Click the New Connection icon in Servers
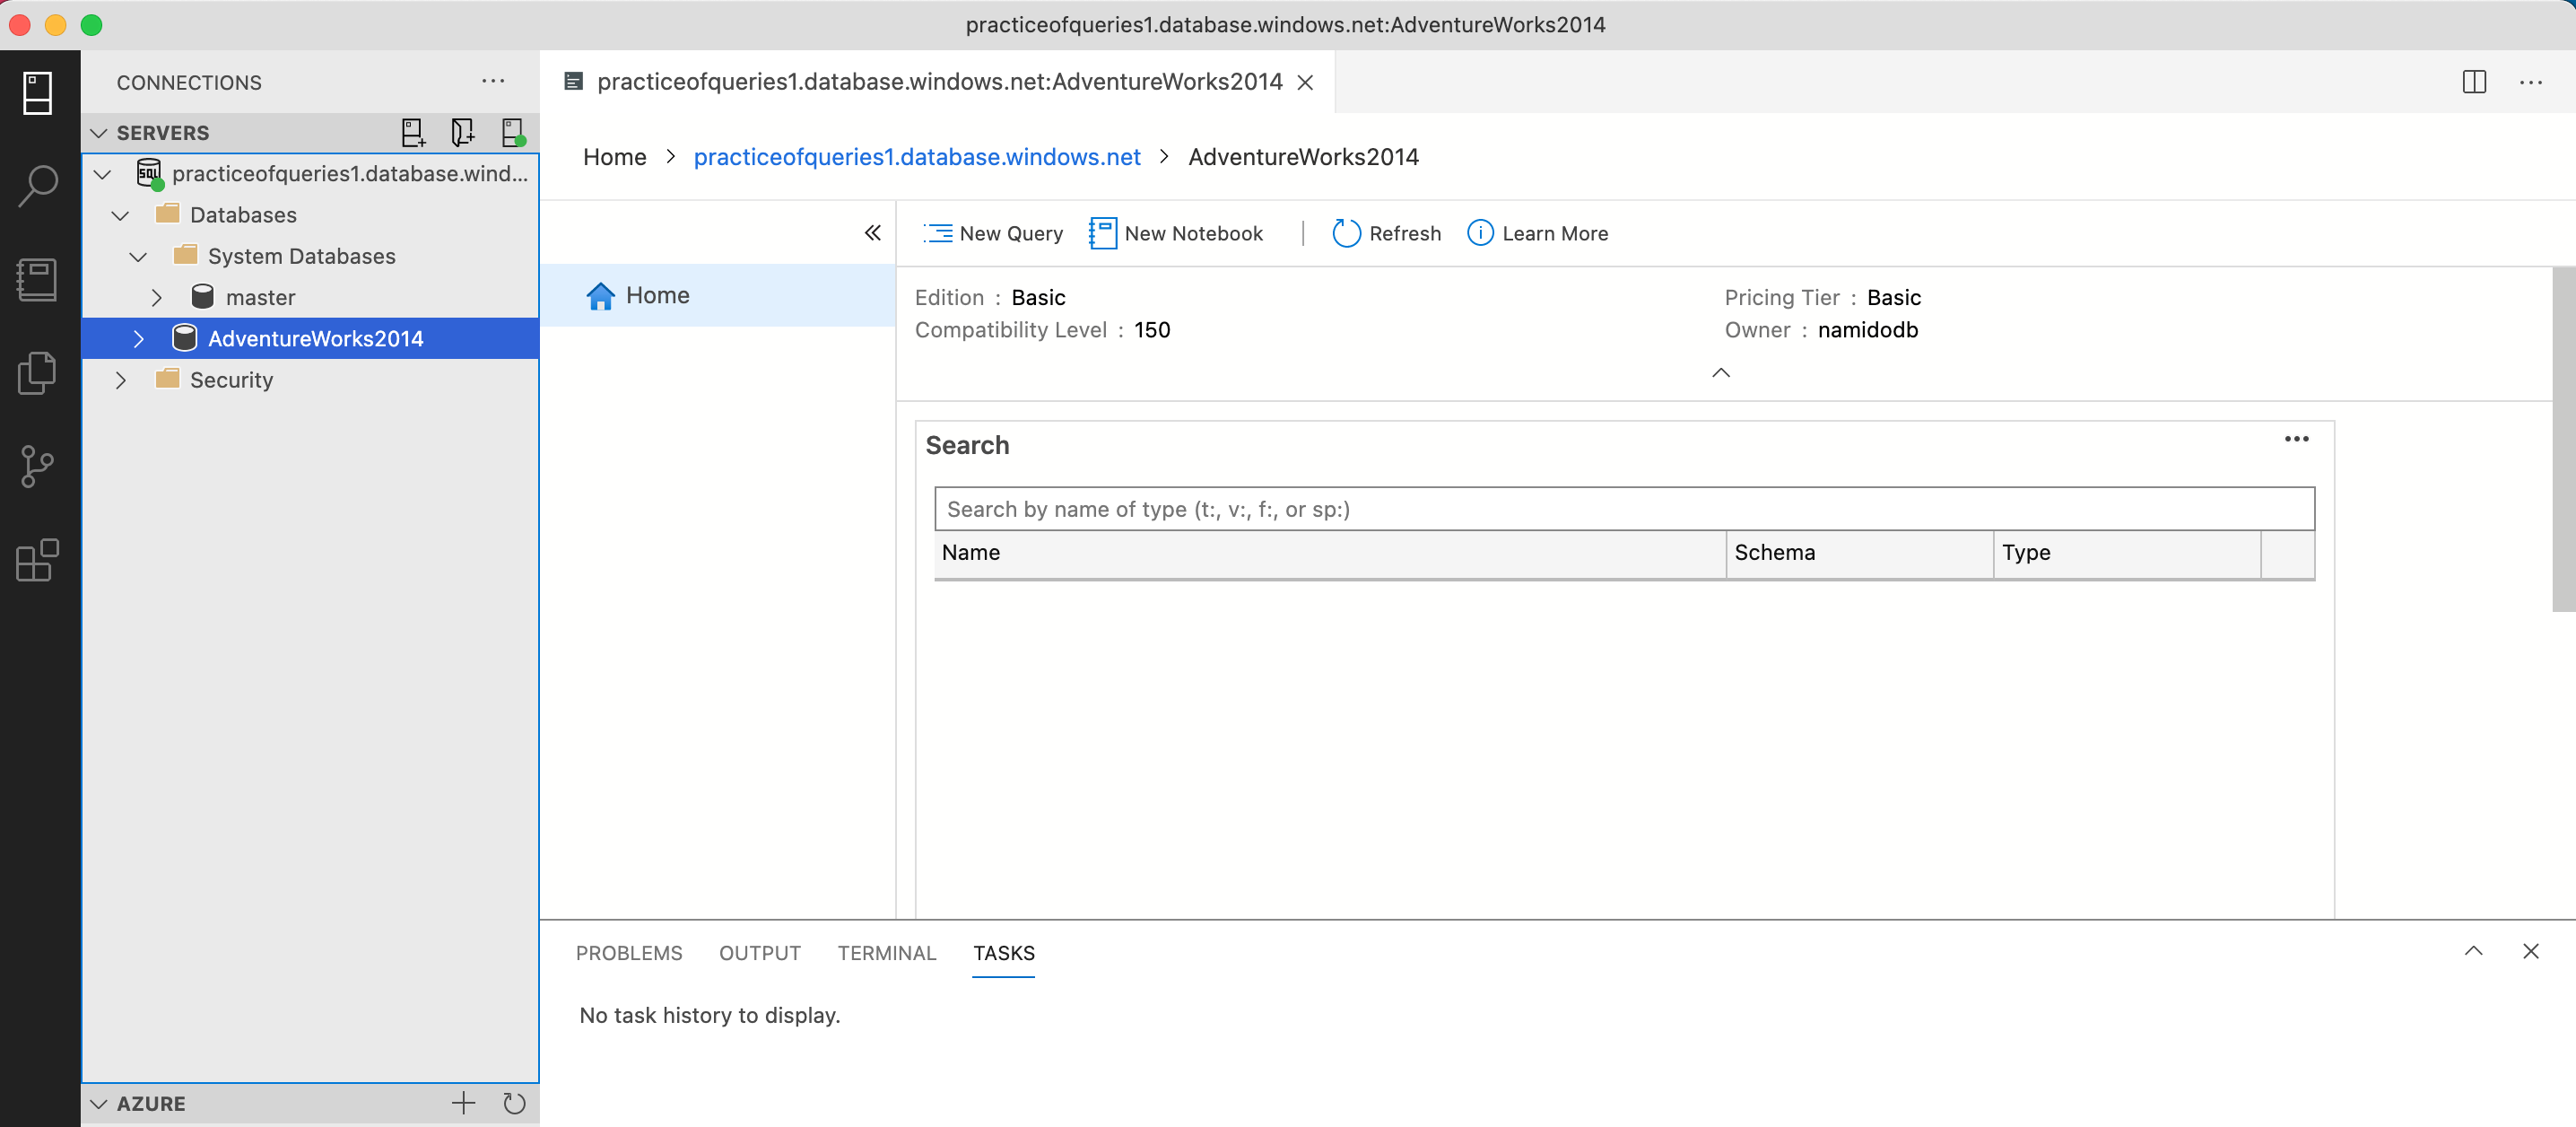Screen dimensions: 2576x1127 [x=412, y=132]
